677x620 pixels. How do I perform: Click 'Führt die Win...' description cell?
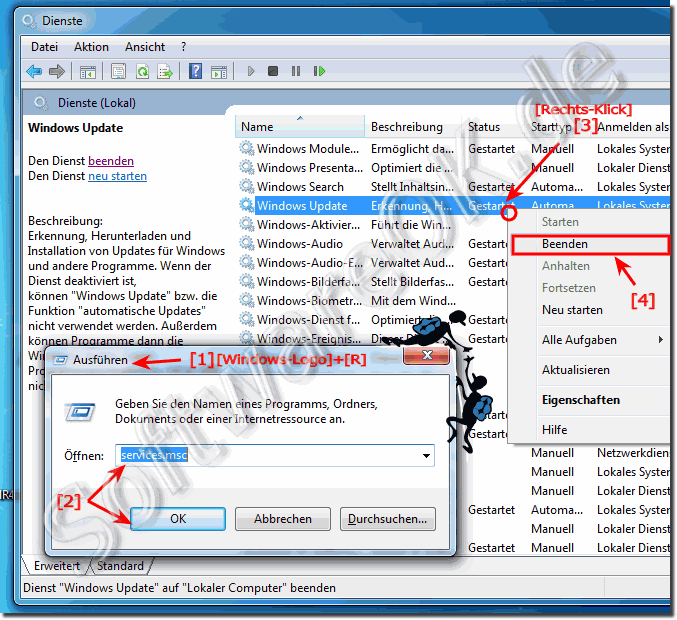pos(411,225)
